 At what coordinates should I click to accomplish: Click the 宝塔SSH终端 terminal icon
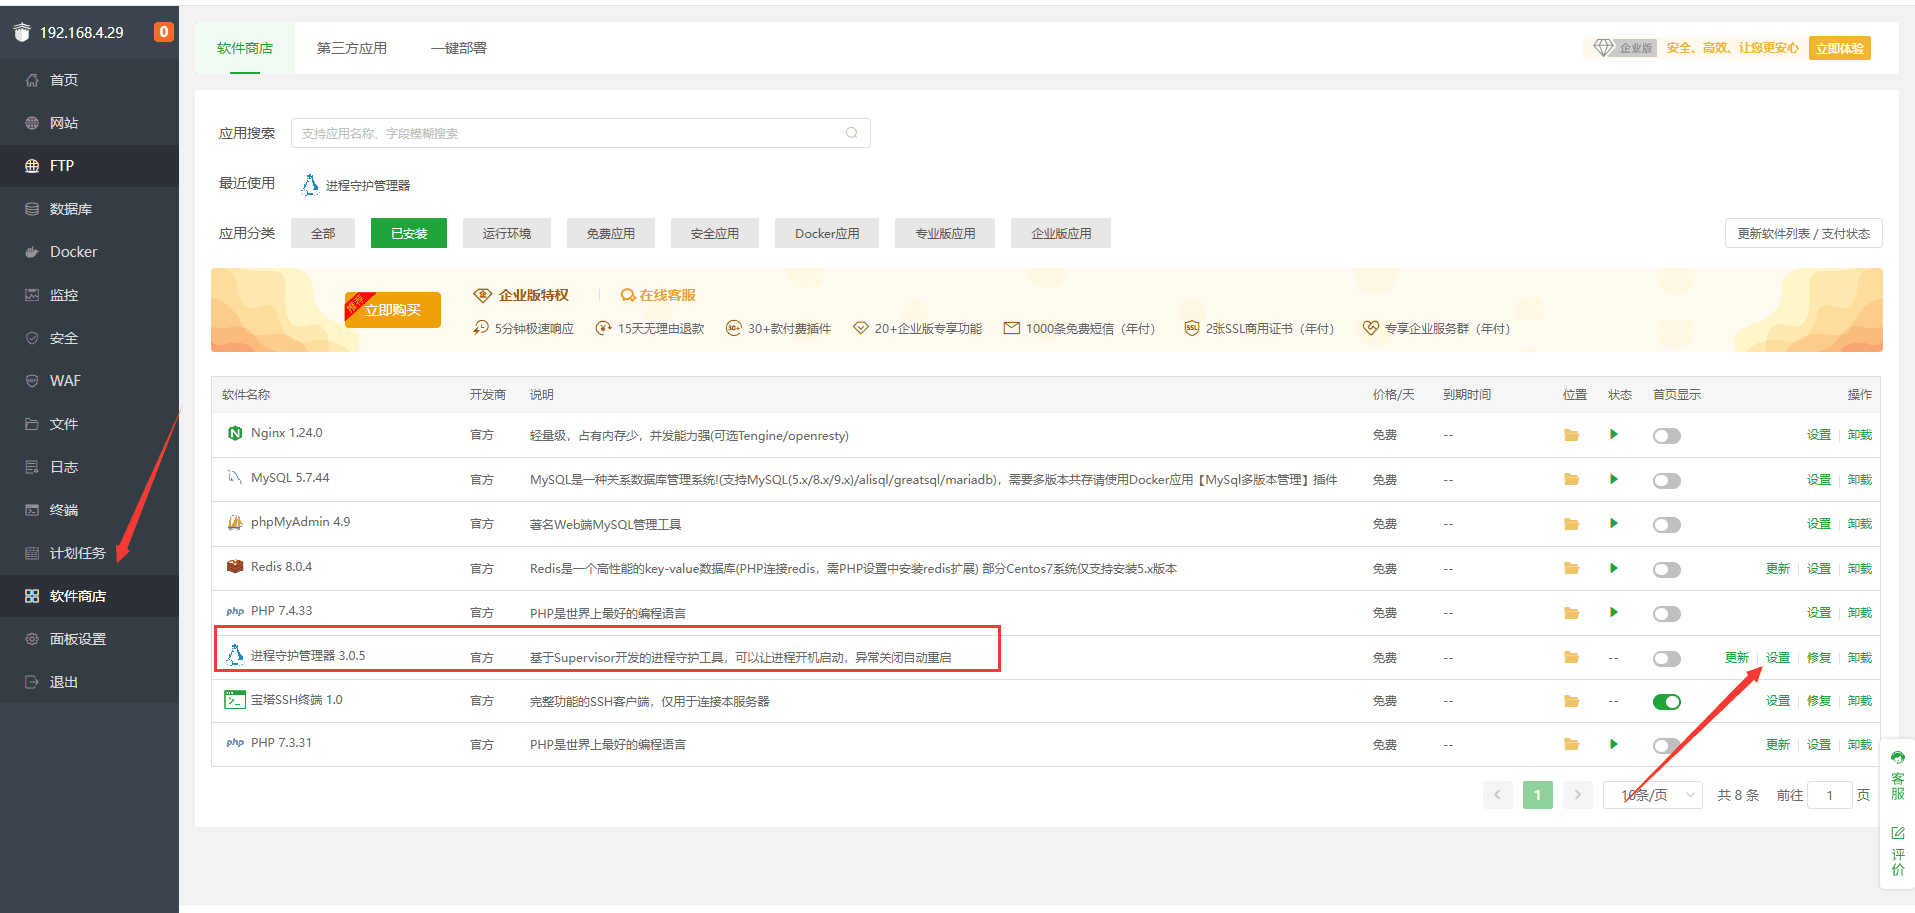[235, 700]
